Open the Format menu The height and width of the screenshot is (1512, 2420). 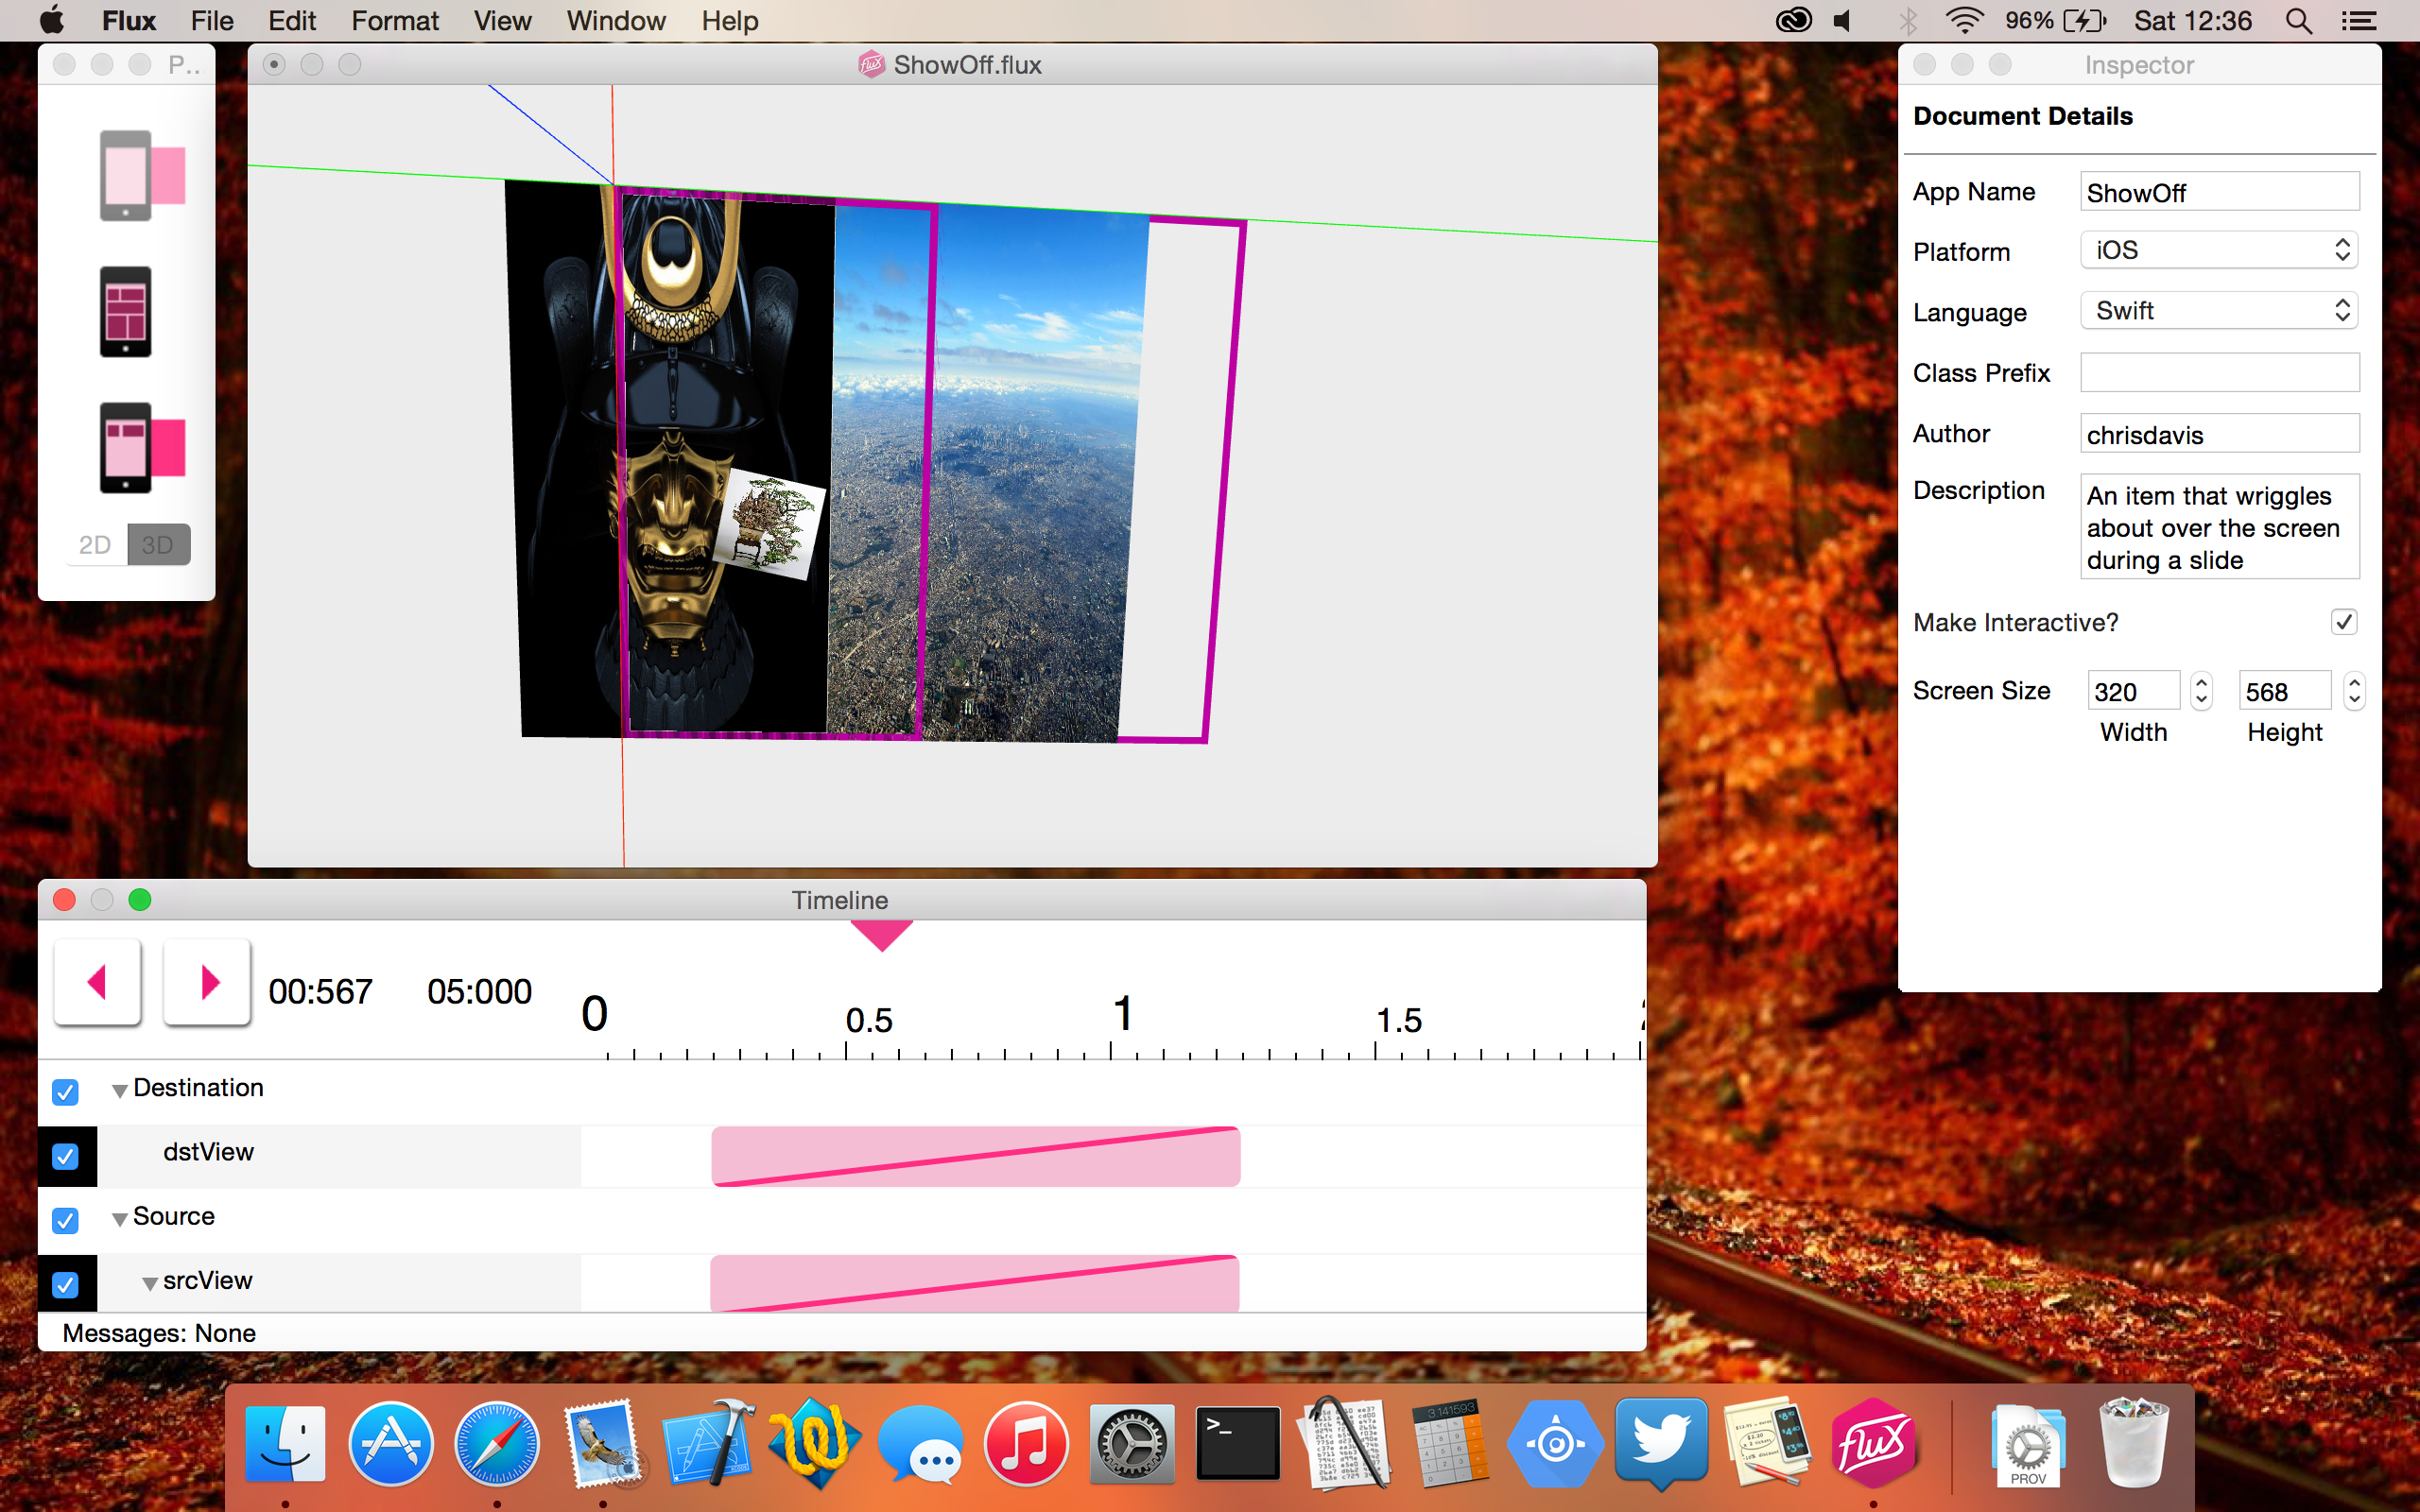(394, 21)
